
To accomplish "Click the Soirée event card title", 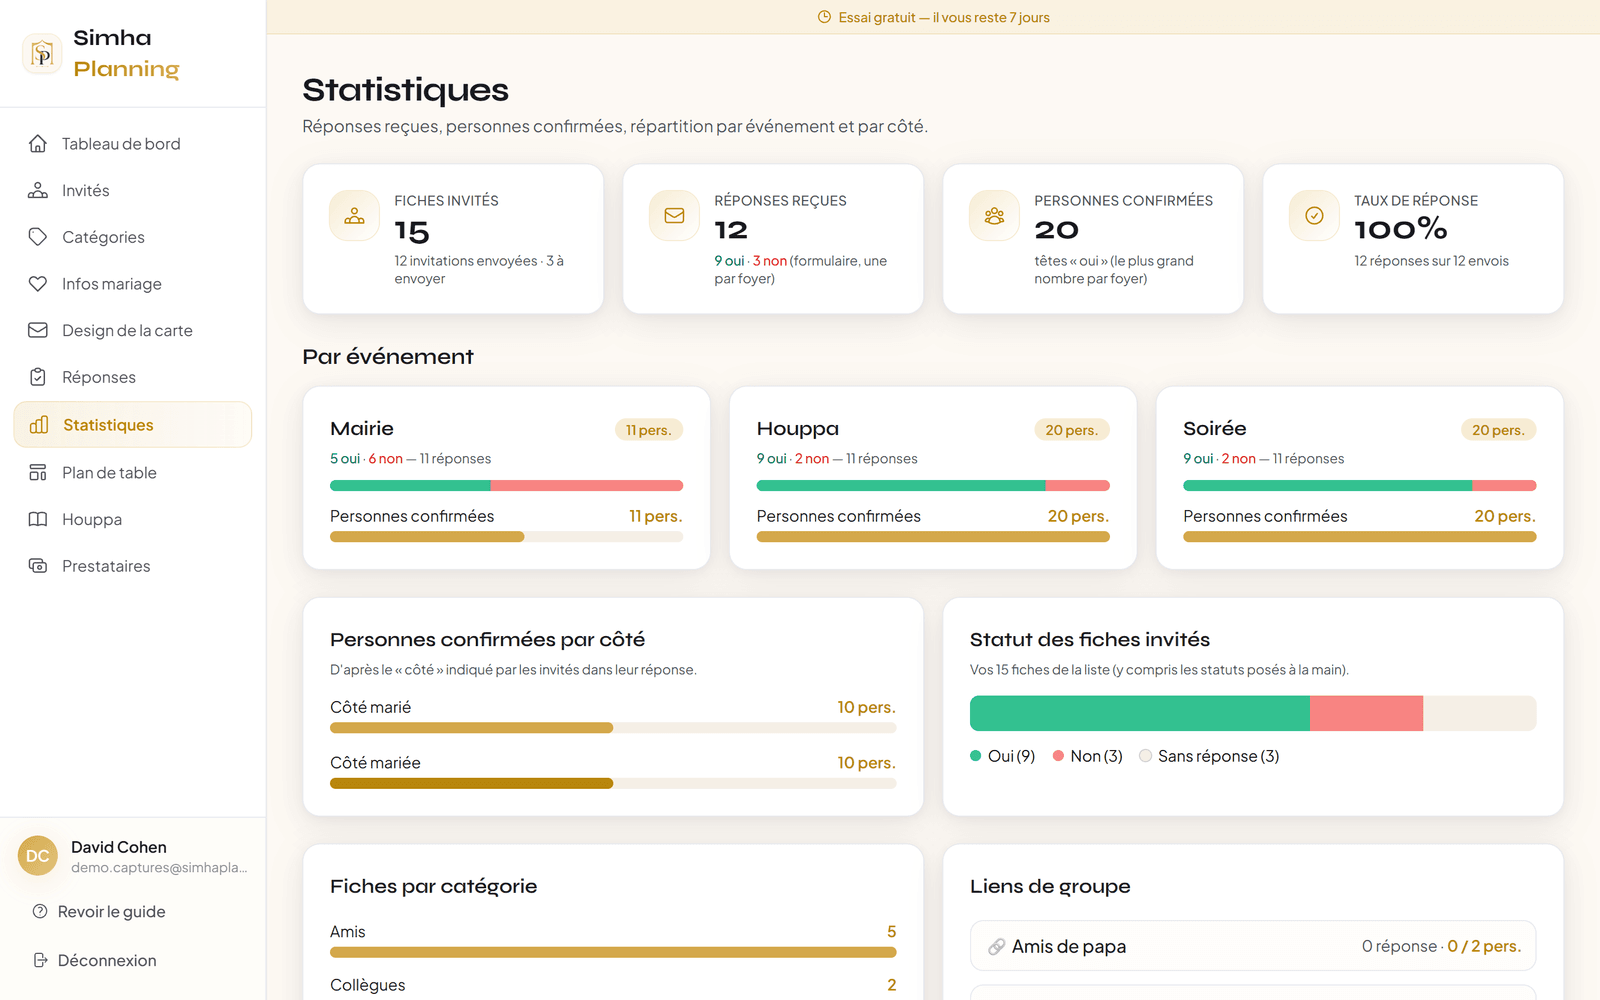I will (x=1215, y=428).
